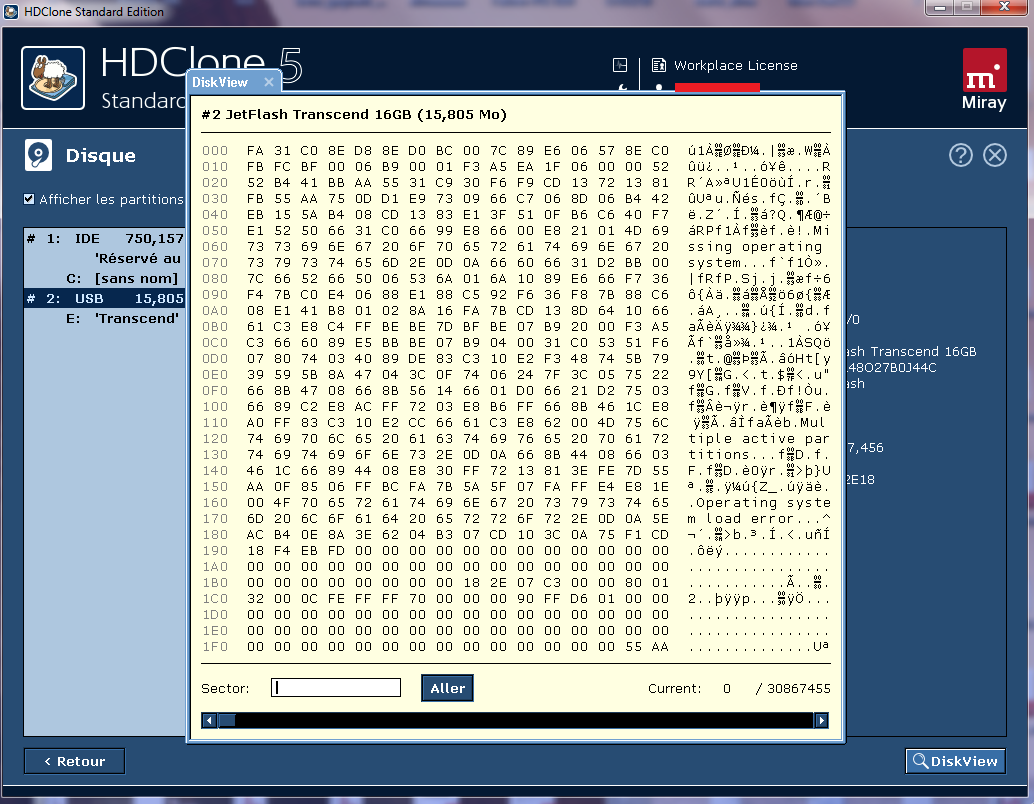Click the Disque disk icon
The height and width of the screenshot is (804, 1034).
(x=38, y=156)
